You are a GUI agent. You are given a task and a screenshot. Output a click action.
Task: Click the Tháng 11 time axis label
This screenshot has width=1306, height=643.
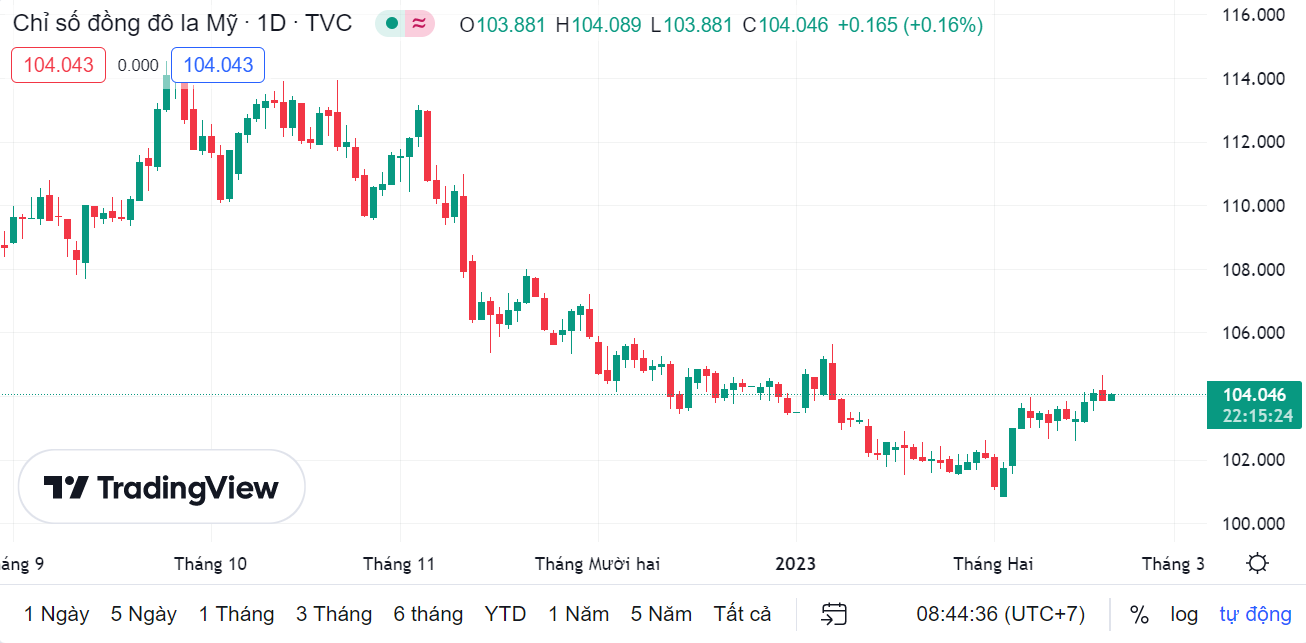coord(399,564)
